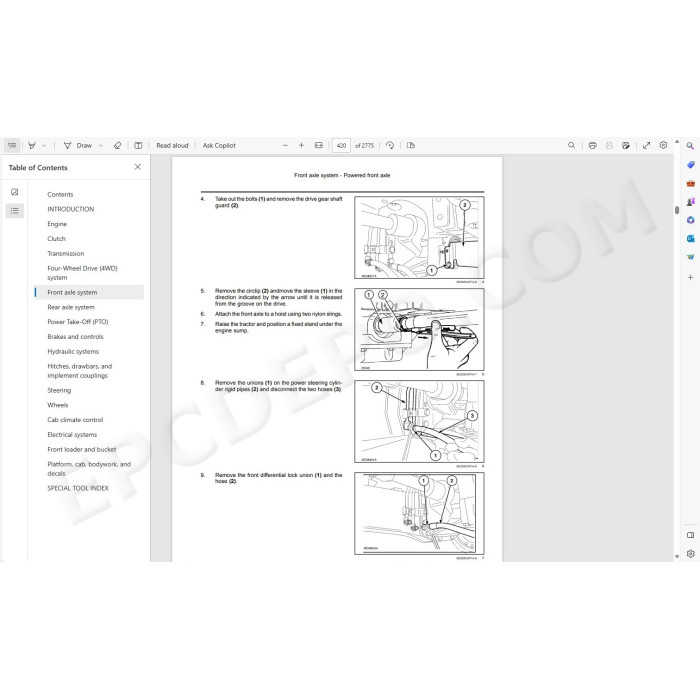Rotate the PDF page

point(390,146)
